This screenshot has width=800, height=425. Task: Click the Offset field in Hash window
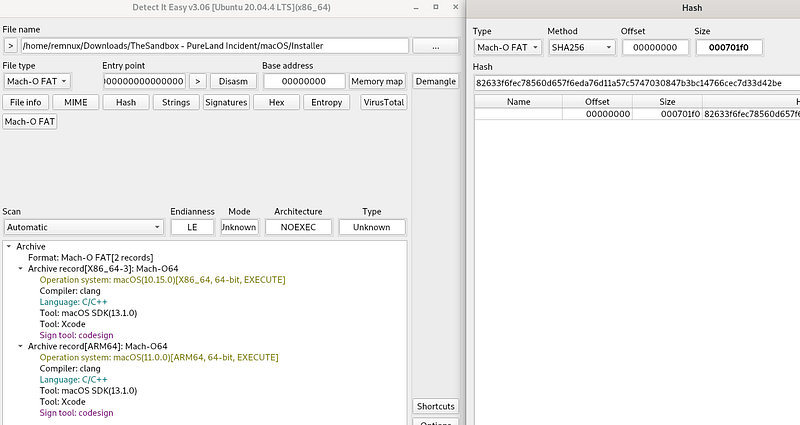[655, 47]
